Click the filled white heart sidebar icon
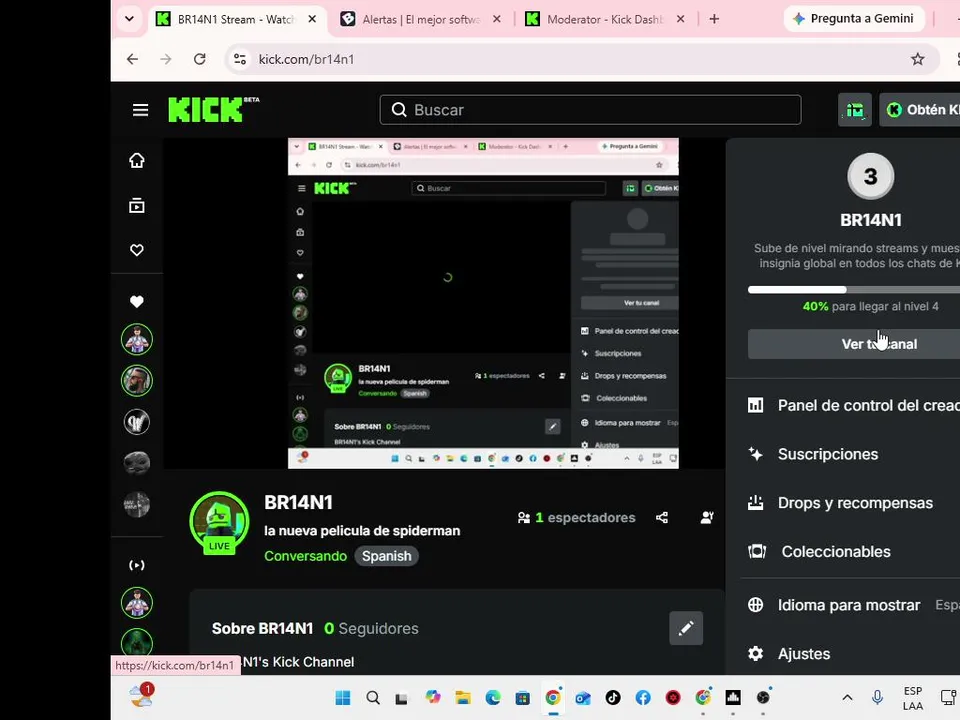Viewport: 960px width, 720px height. tap(137, 301)
